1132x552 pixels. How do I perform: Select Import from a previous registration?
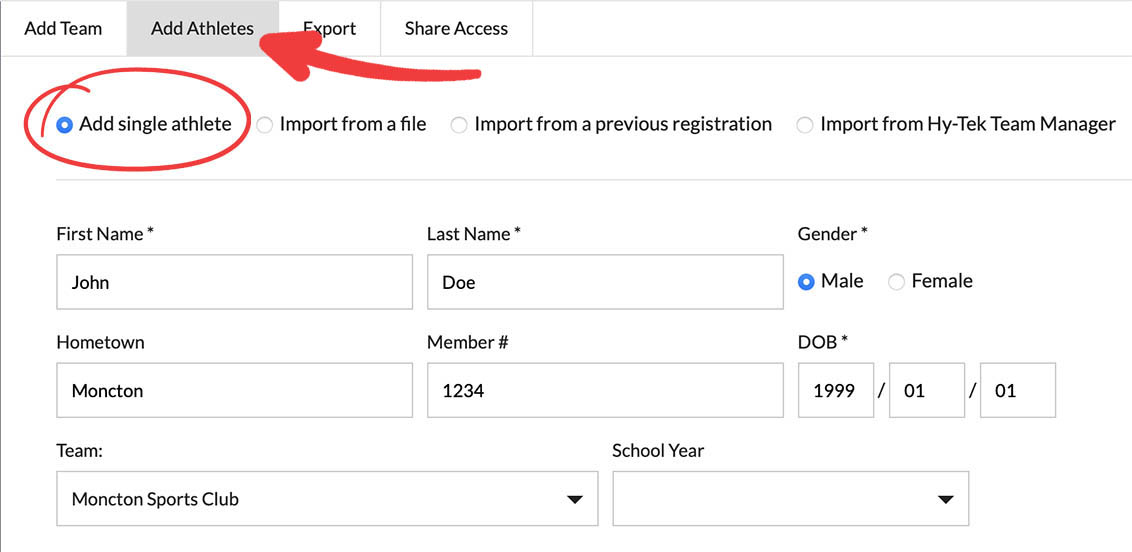pos(459,125)
